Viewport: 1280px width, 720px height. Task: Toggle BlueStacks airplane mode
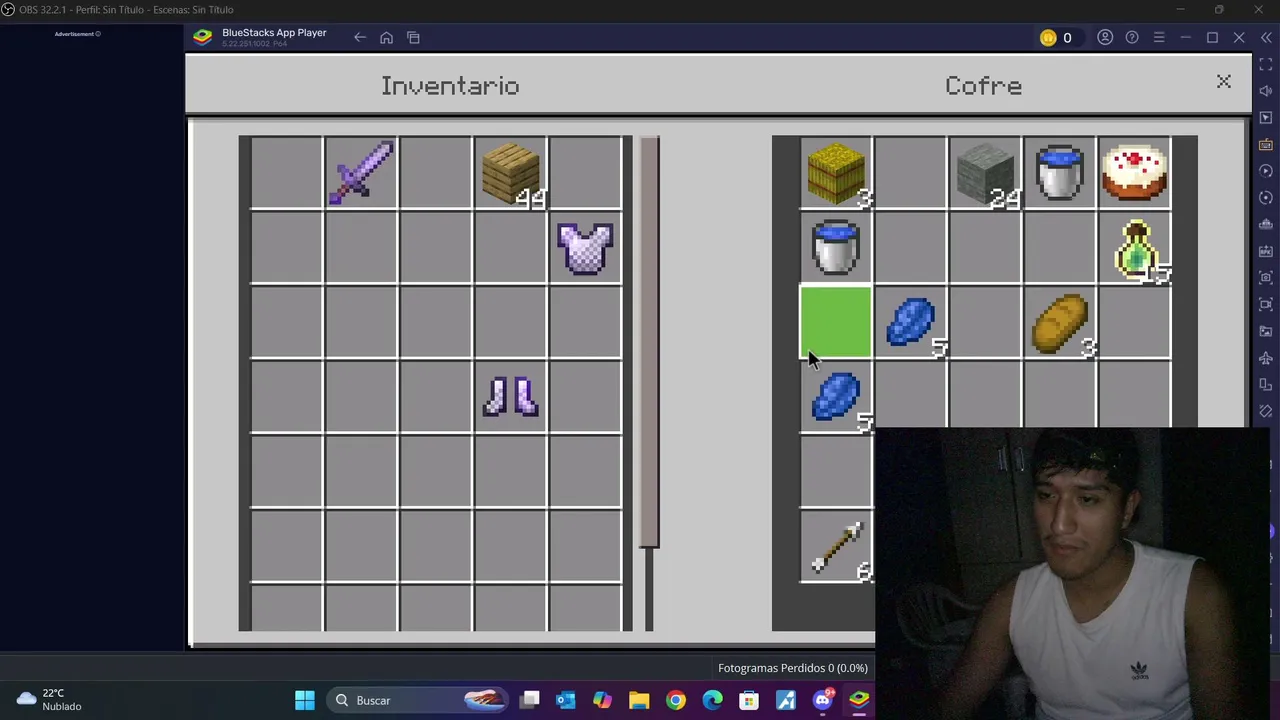click(1266, 358)
